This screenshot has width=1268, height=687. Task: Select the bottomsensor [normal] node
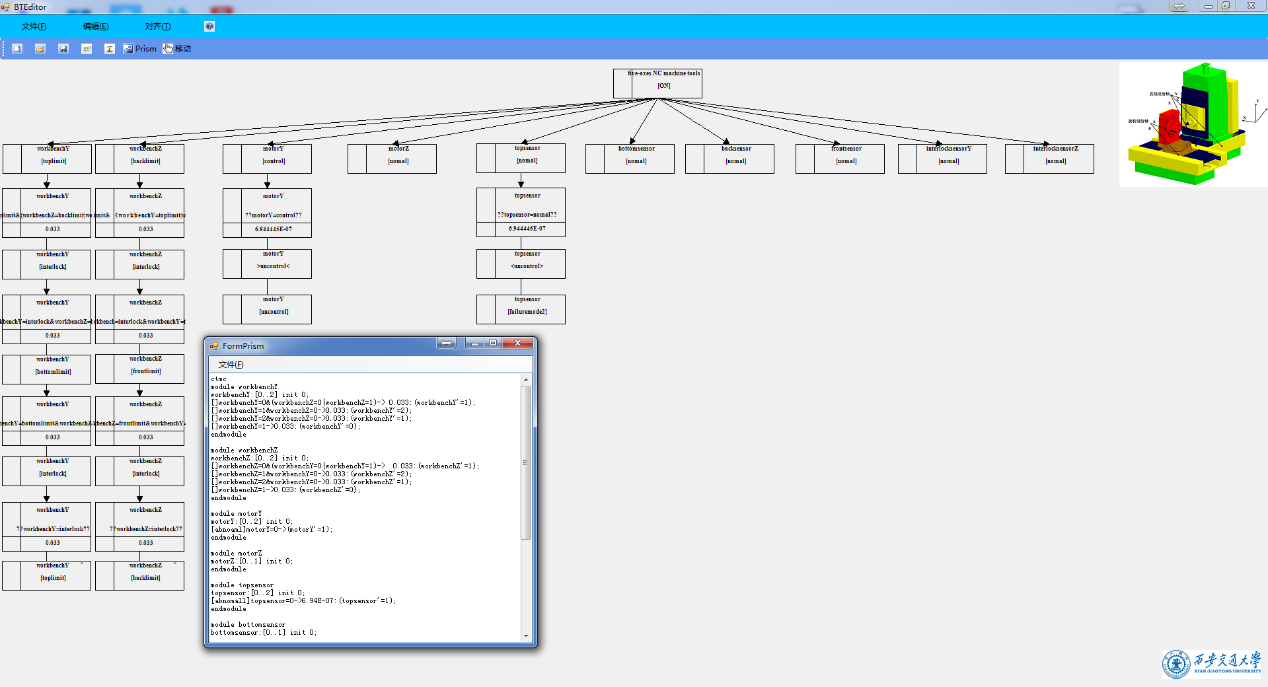629,159
